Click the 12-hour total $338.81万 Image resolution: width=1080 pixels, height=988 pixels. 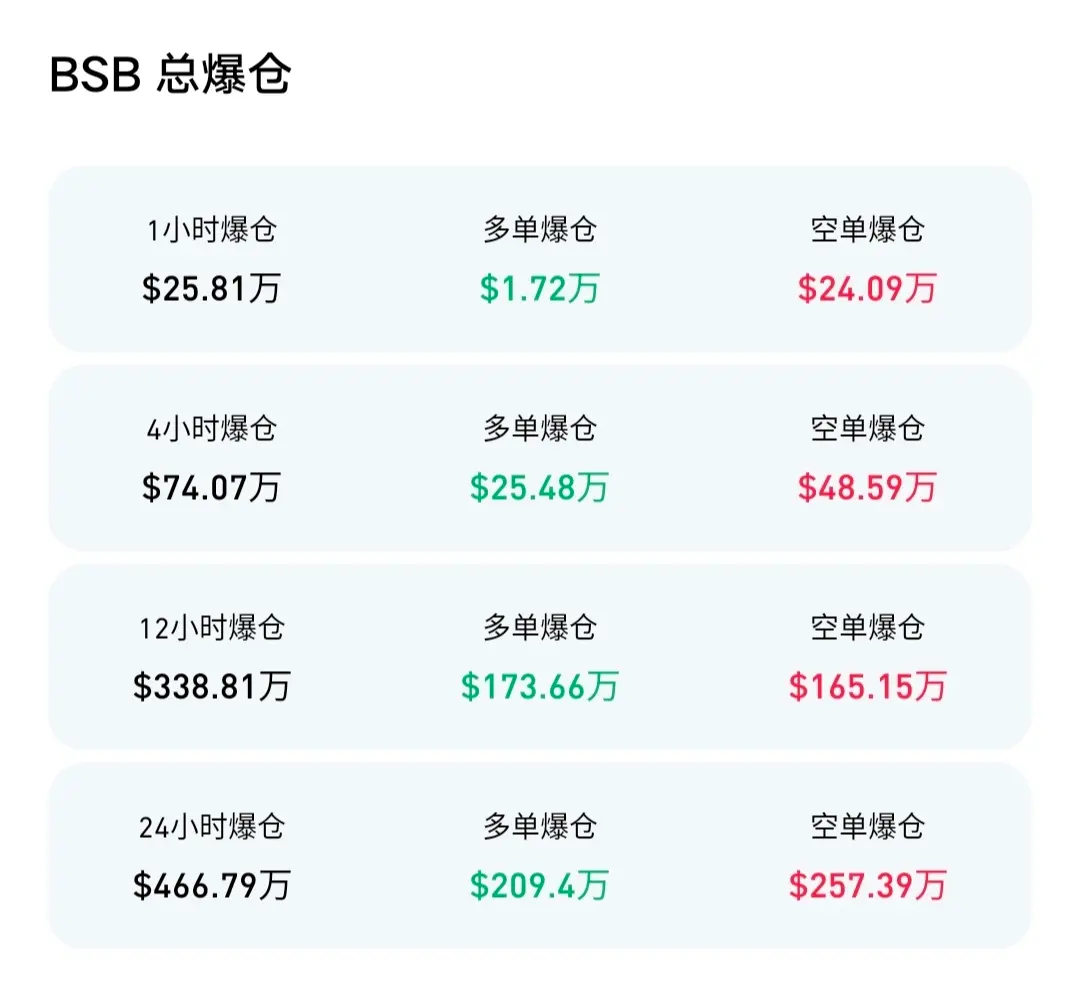coord(211,686)
